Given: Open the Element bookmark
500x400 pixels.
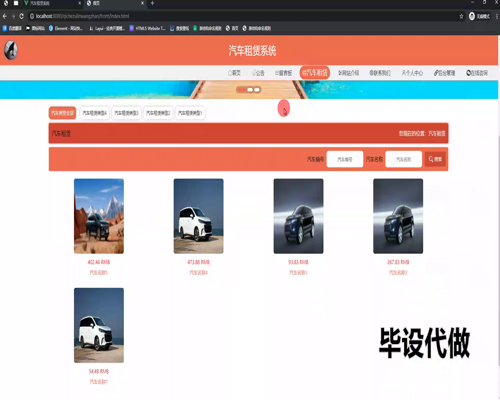Looking at the screenshot, I should (x=66, y=28).
